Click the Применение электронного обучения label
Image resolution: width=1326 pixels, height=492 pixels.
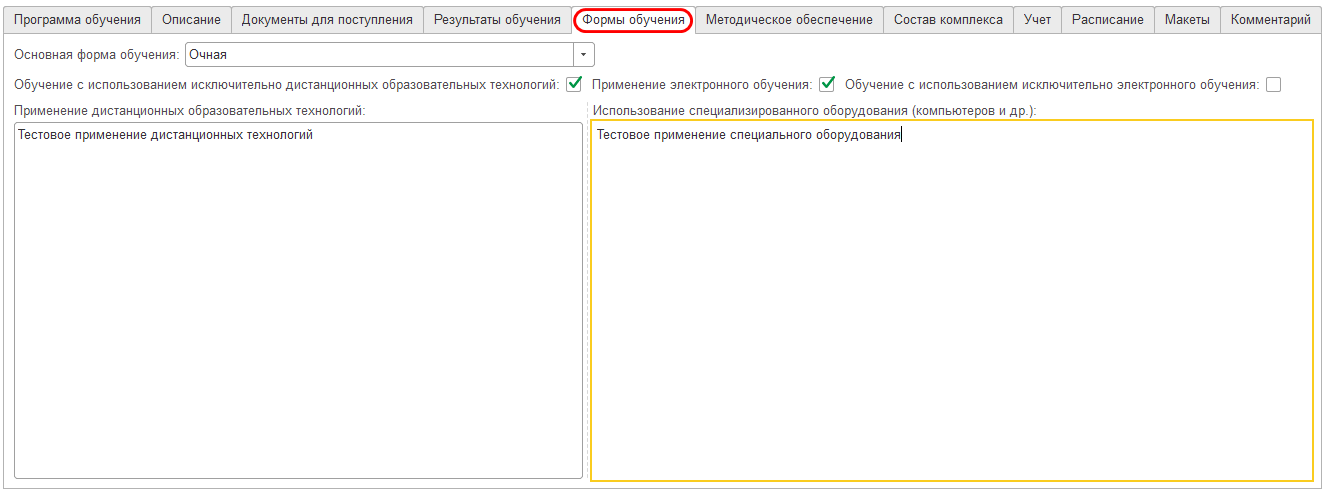702,85
